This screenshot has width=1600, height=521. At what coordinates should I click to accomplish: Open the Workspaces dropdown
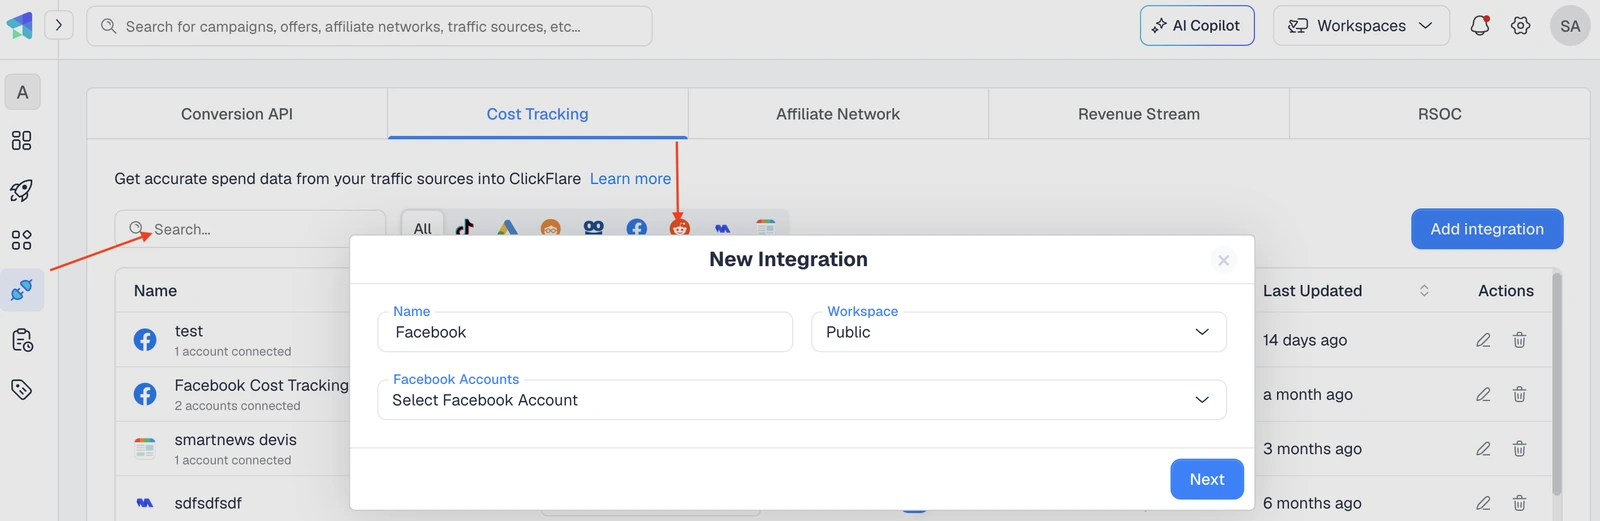(1361, 26)
